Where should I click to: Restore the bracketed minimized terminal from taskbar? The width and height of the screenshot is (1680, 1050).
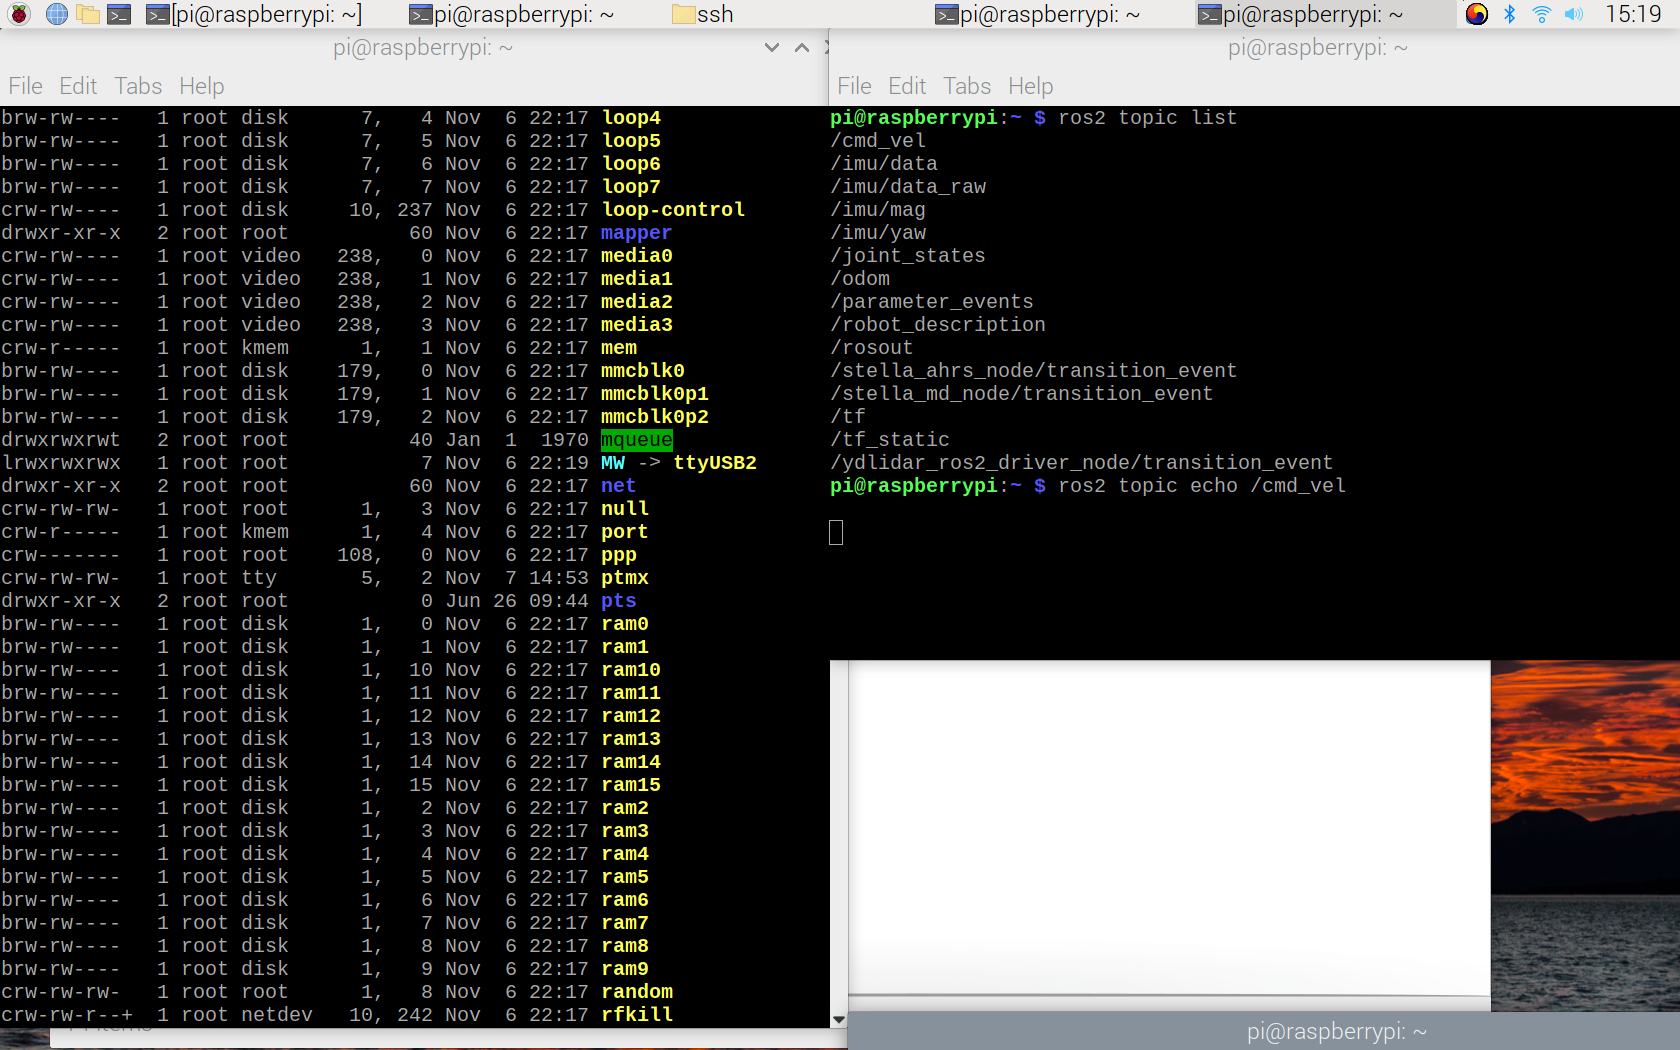(x=254, y=14)
